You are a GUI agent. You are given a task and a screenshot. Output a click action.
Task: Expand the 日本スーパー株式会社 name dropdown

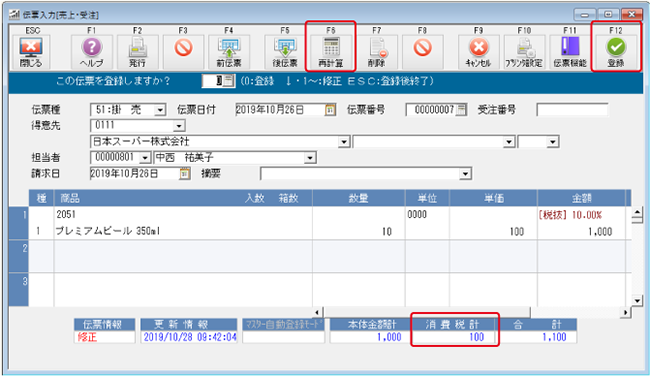pyautogui.click(x=344, y=142)
